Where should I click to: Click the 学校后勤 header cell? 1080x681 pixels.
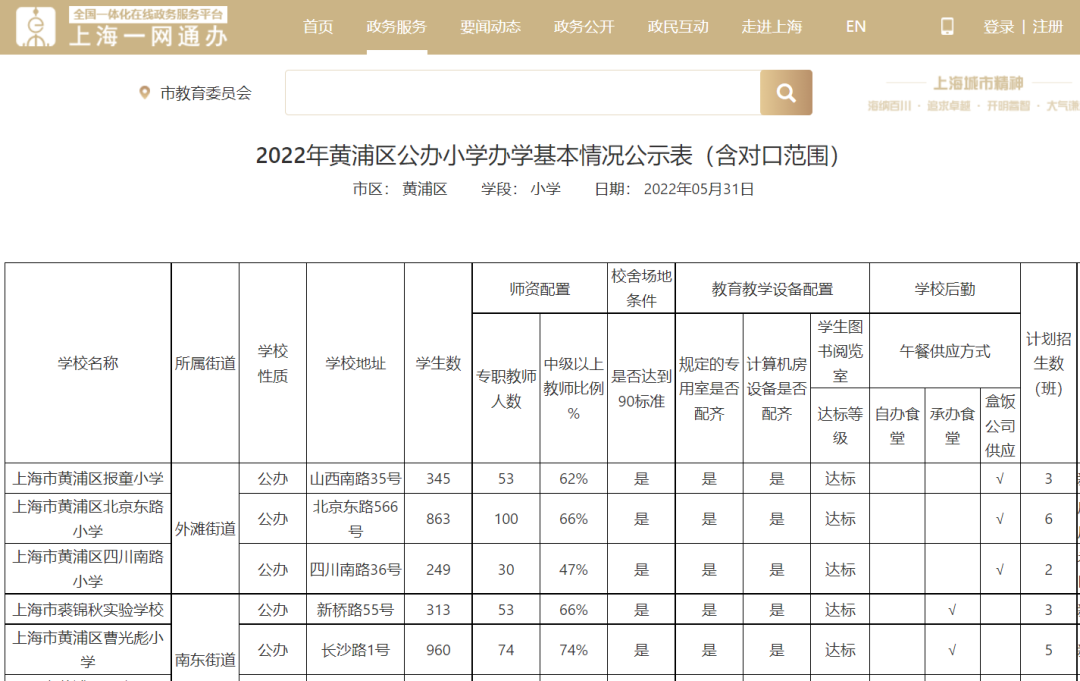coord(944,289)
